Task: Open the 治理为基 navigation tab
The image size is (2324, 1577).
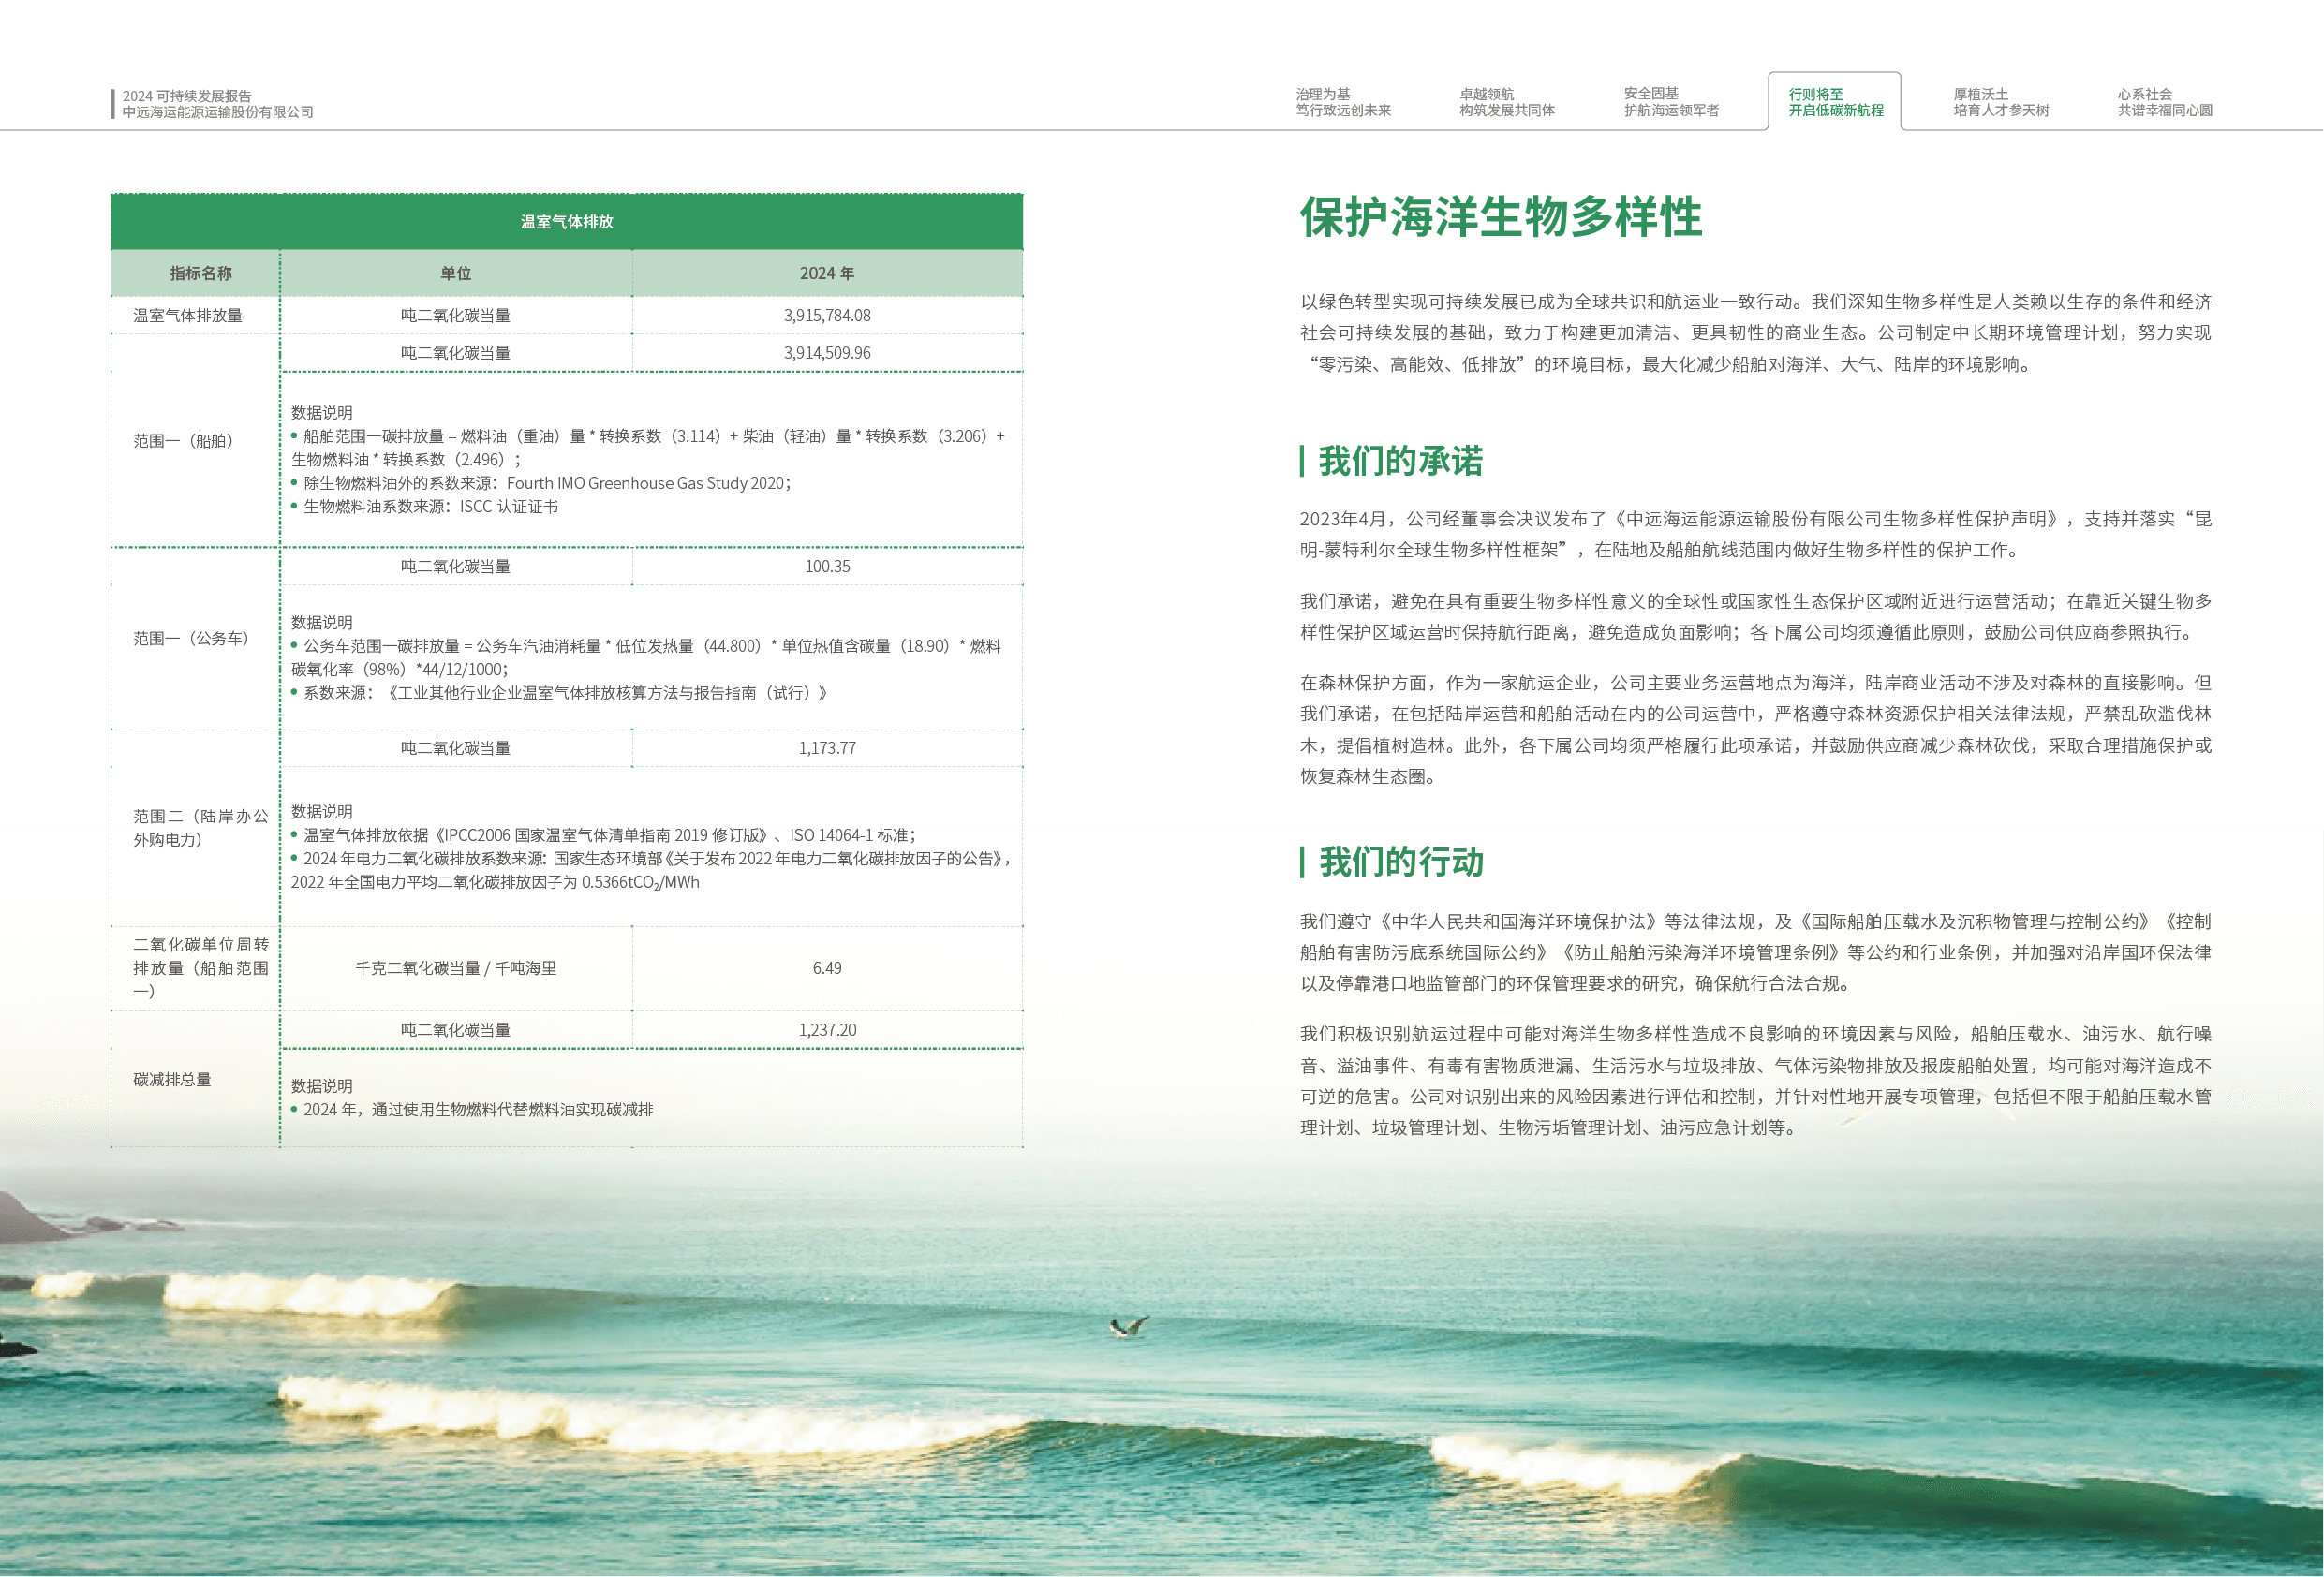Action: tap(1343, 102)
